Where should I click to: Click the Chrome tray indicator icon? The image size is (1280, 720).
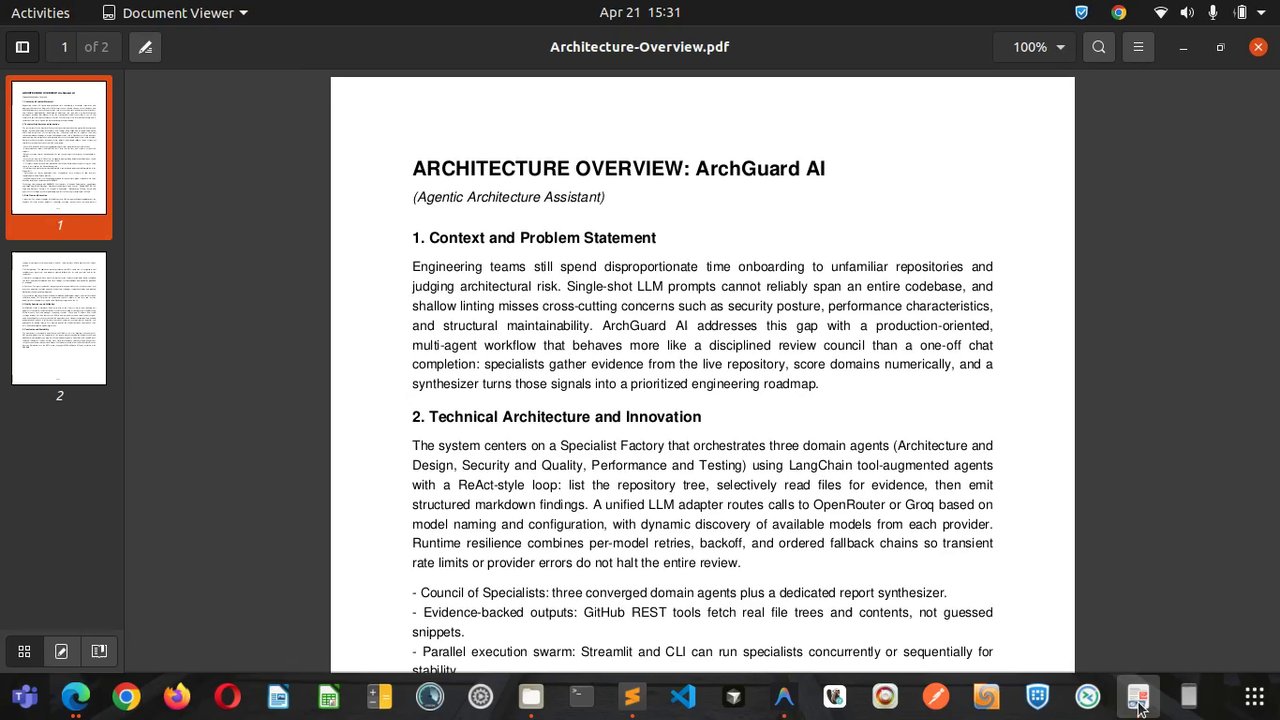click(x=1118, y=12)
